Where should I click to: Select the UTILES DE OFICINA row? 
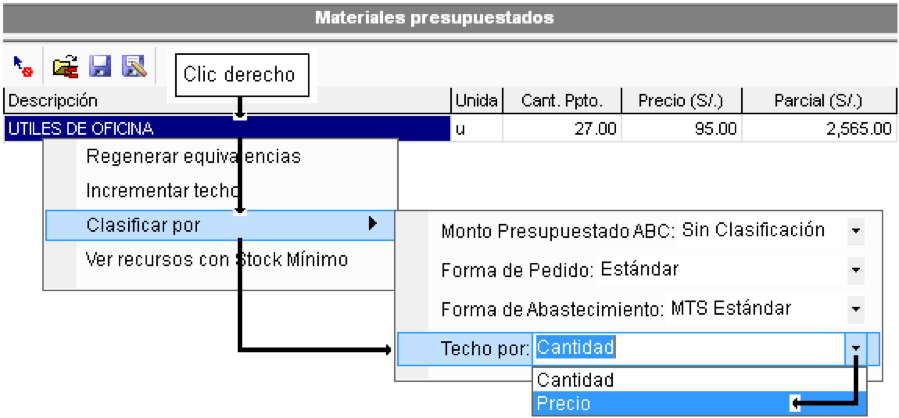pos(228,128)
